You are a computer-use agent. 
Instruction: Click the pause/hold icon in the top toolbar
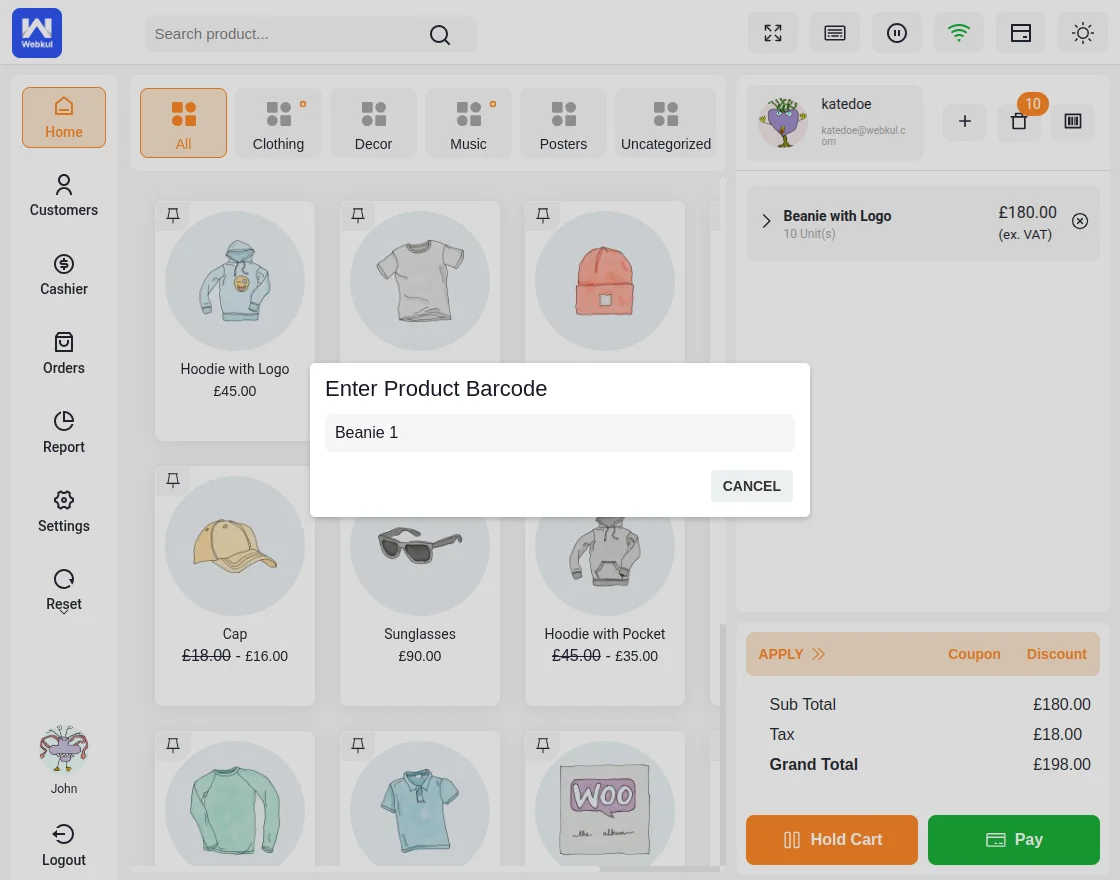(897, 33)
